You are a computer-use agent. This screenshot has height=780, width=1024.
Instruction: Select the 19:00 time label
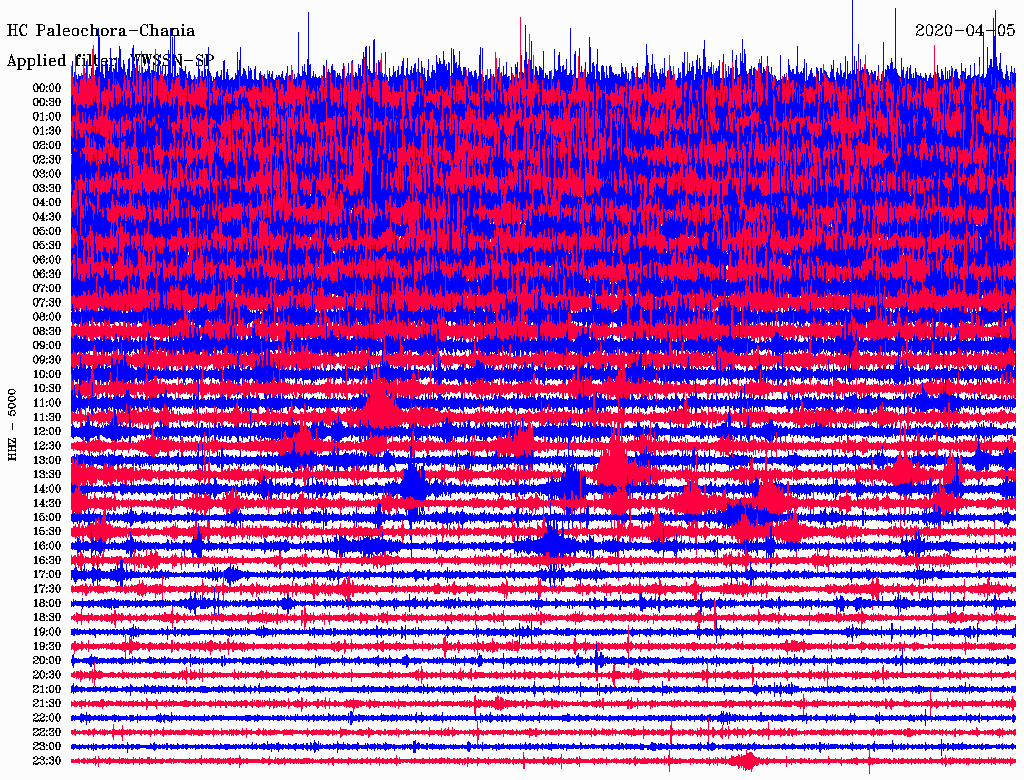tap(47, 632)
